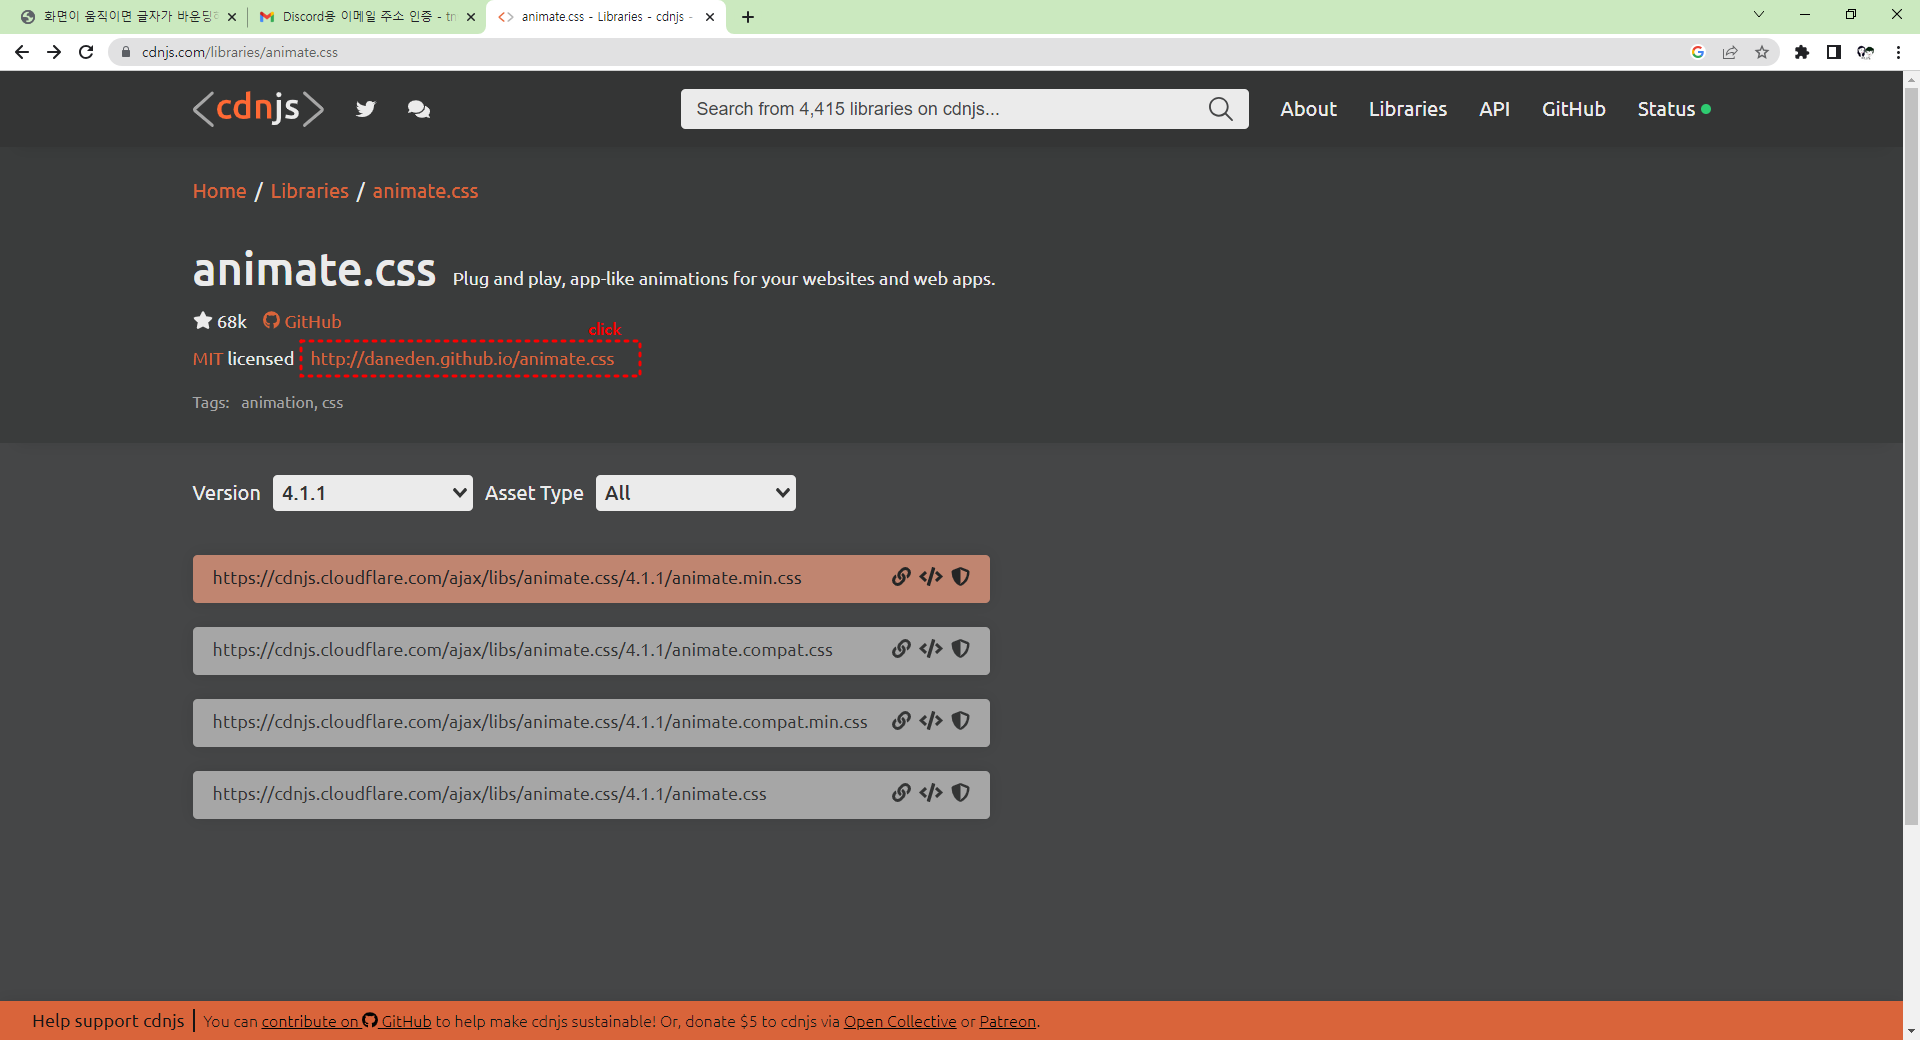Image resolution: width=1920 pixels, height=1040 pixels.
Task: Click the 'animation, css' tags text
Action: (292, 402)
